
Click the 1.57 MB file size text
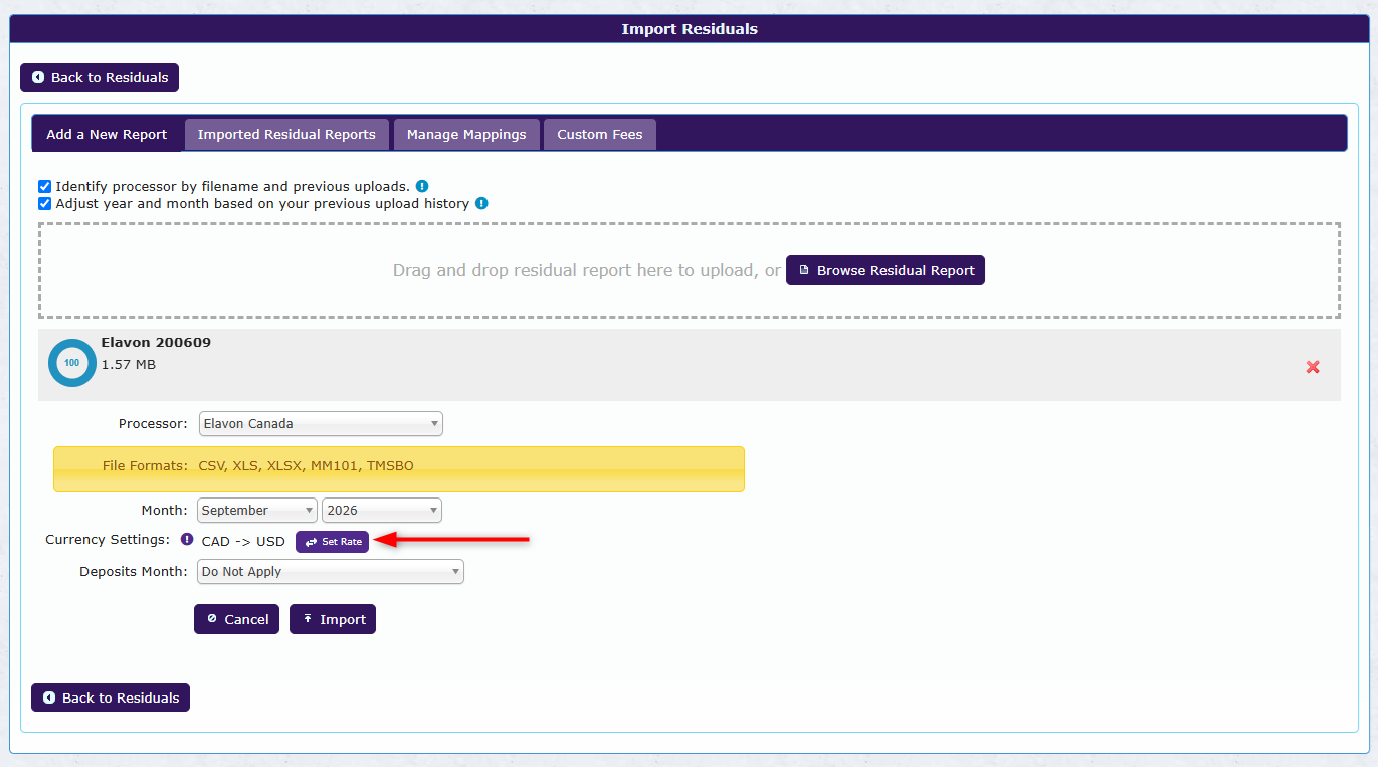tap(128, 364)
